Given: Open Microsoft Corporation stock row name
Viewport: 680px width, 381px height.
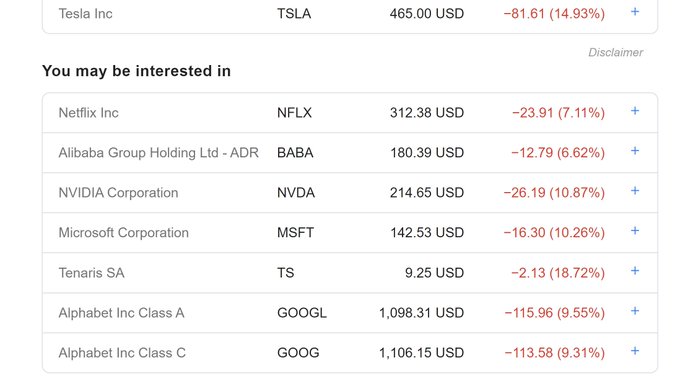Looking at the screenshot, I should pyautogui.click(x=124, y=233).
